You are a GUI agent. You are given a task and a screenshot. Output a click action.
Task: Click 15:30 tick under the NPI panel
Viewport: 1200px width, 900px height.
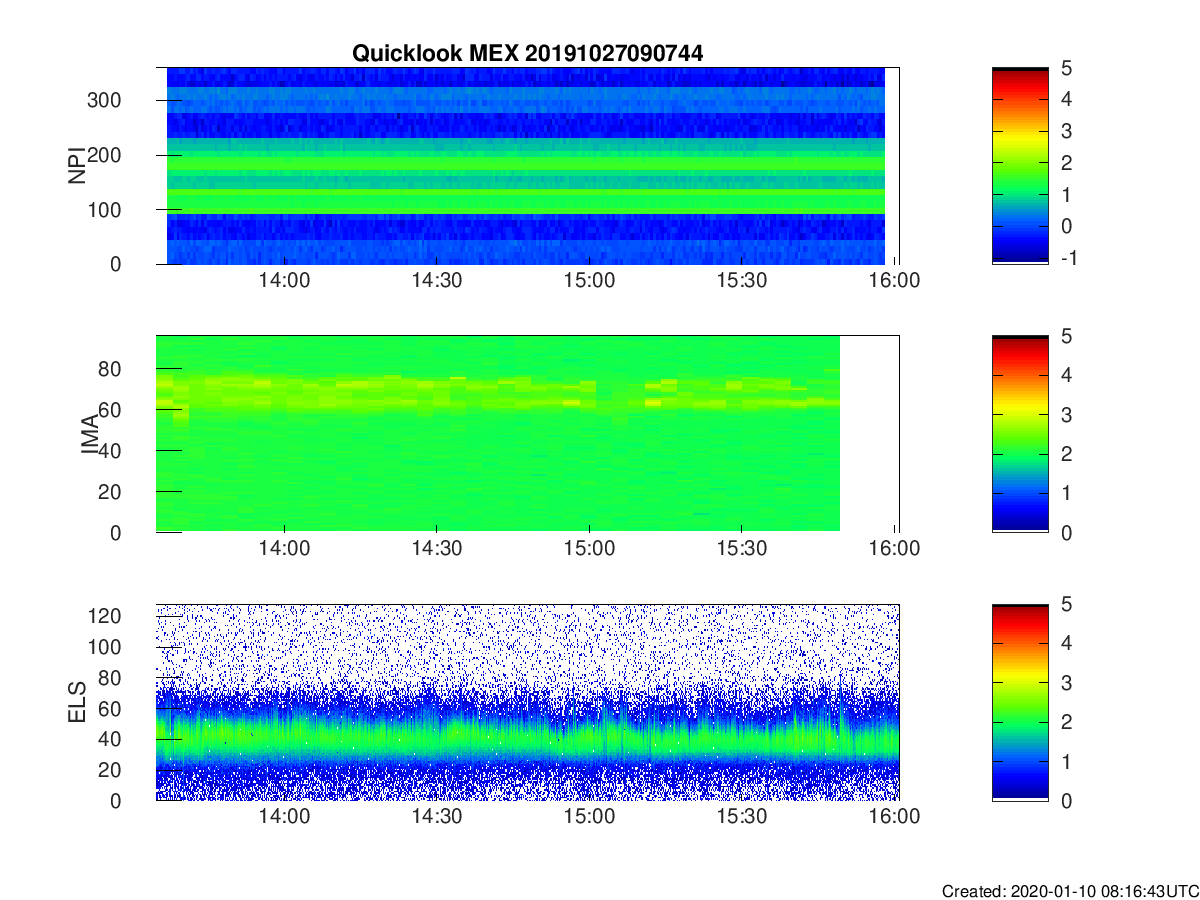pyautogui.click(x=741, y=281)
